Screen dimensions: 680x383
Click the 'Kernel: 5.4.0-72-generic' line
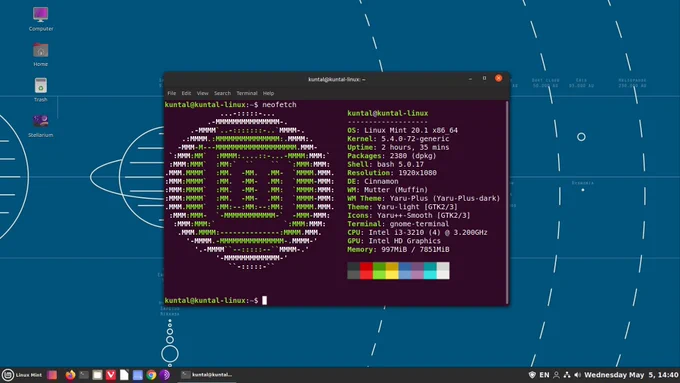point(398,139)
